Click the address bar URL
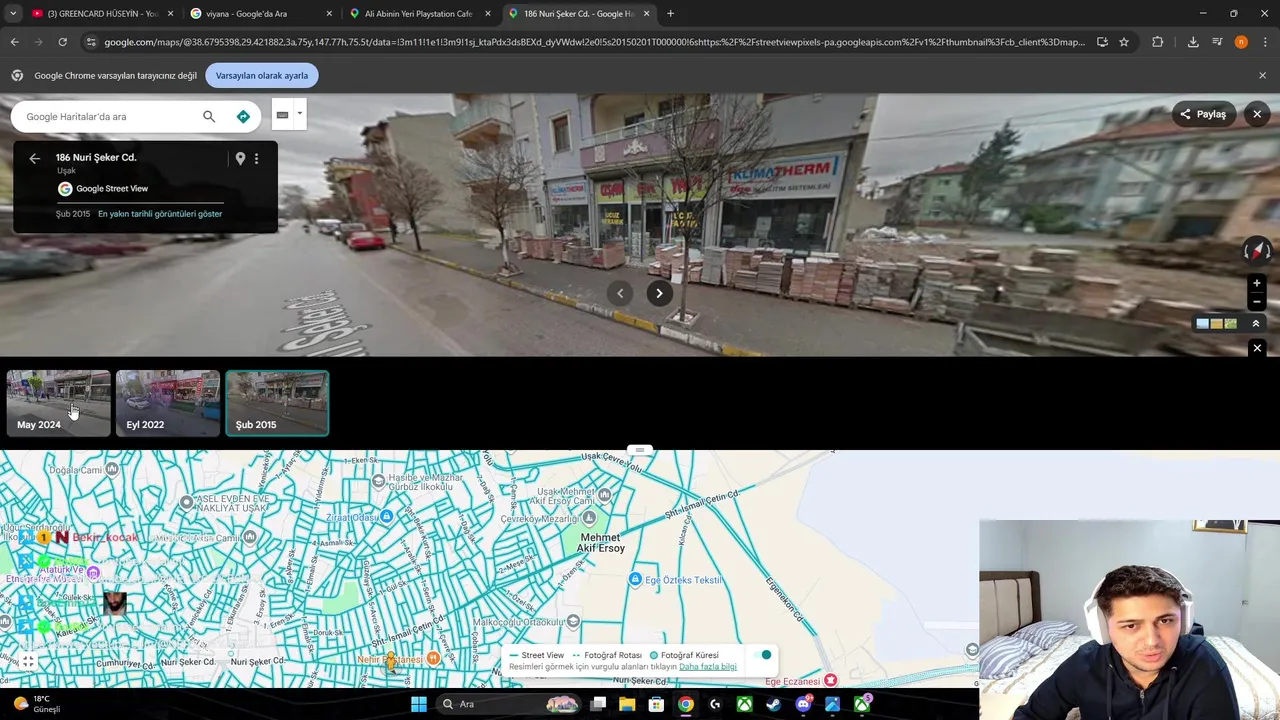Screen dimensions: 1280x720 click(x=594, y=42)
